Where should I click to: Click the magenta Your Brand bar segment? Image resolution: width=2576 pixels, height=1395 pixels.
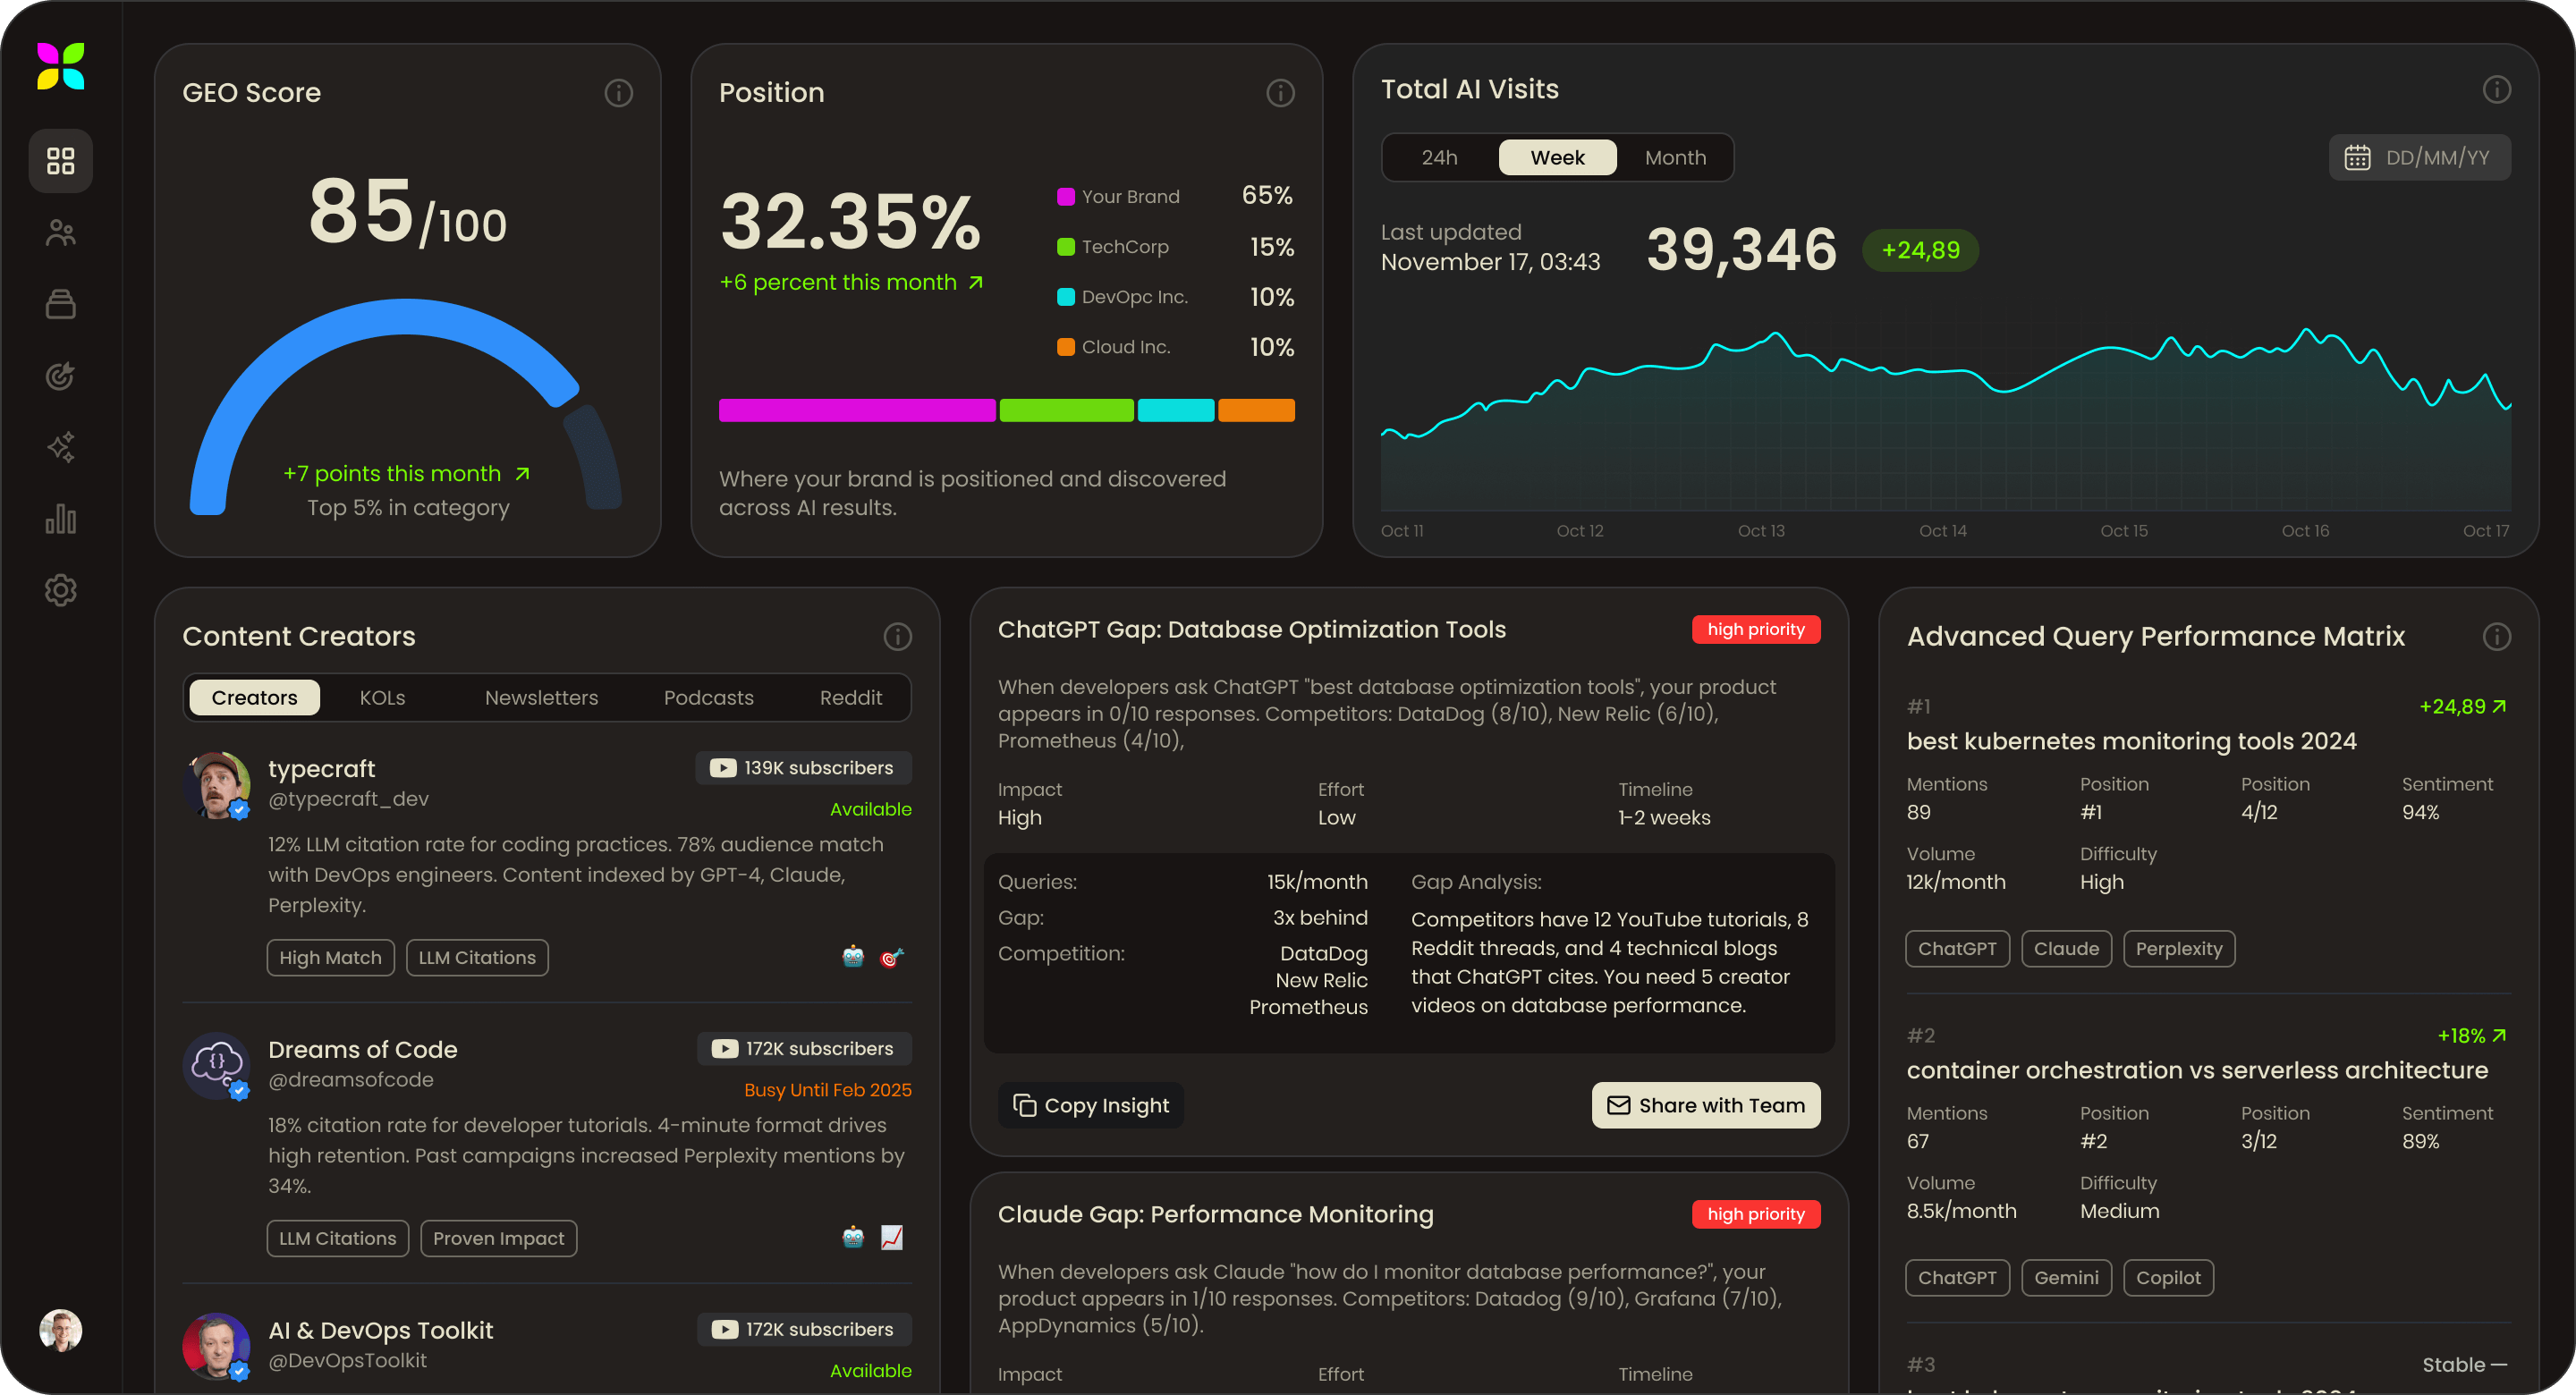[x=856, y=411]
